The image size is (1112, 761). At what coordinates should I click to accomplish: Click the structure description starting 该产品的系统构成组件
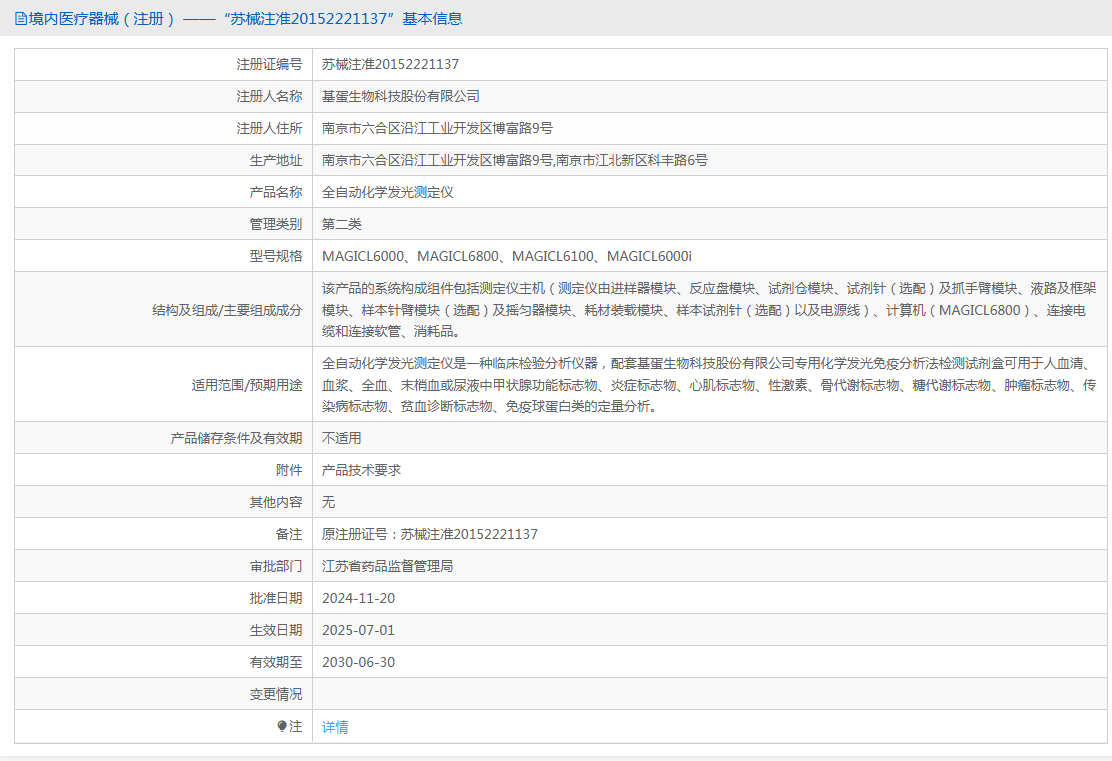(709, 309)
